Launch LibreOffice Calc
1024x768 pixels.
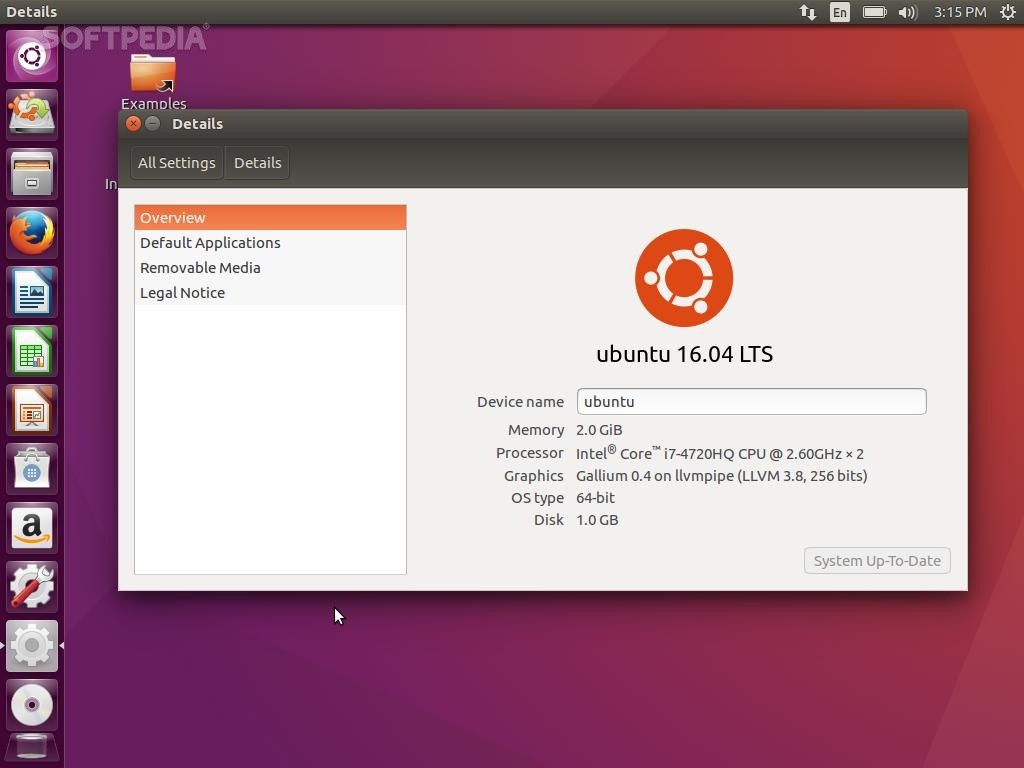click(31, 350)
